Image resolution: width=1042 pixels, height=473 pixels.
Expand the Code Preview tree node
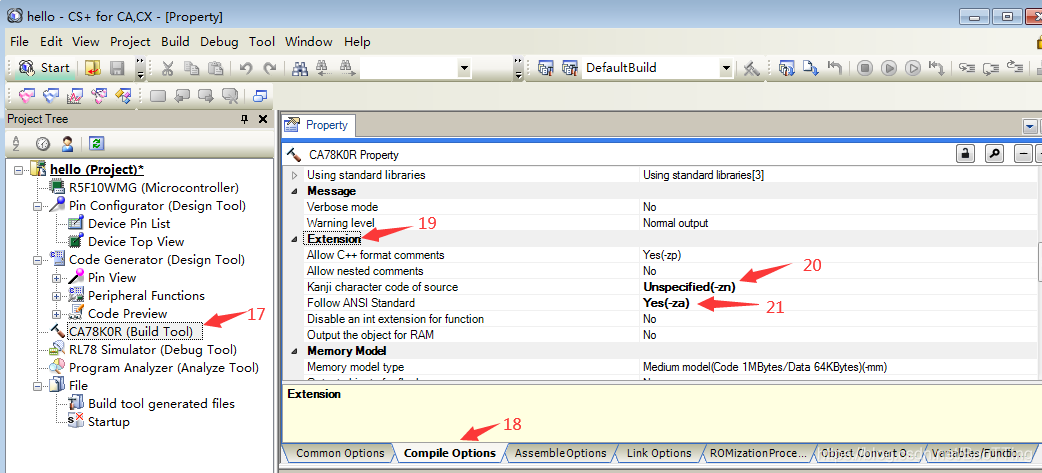[x=56, y=314]
